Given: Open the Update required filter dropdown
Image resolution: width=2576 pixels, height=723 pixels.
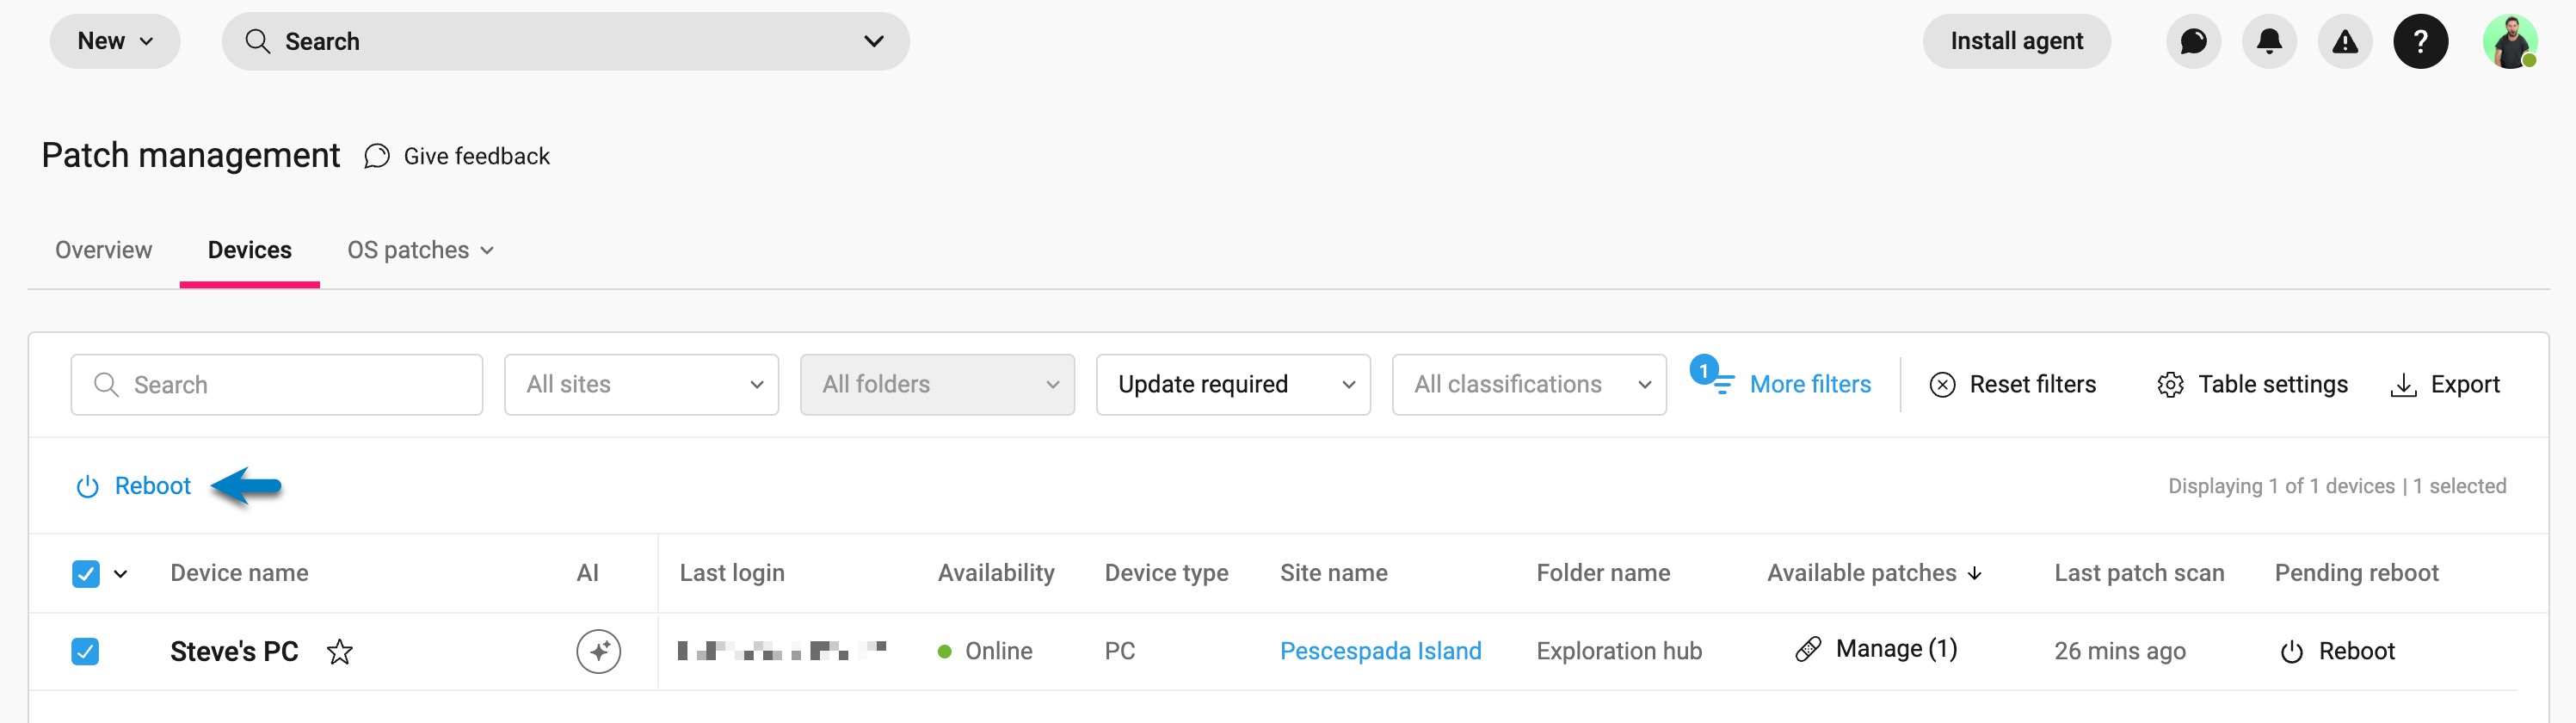Looking at the screenshot, I should (x=1233, y=384).
